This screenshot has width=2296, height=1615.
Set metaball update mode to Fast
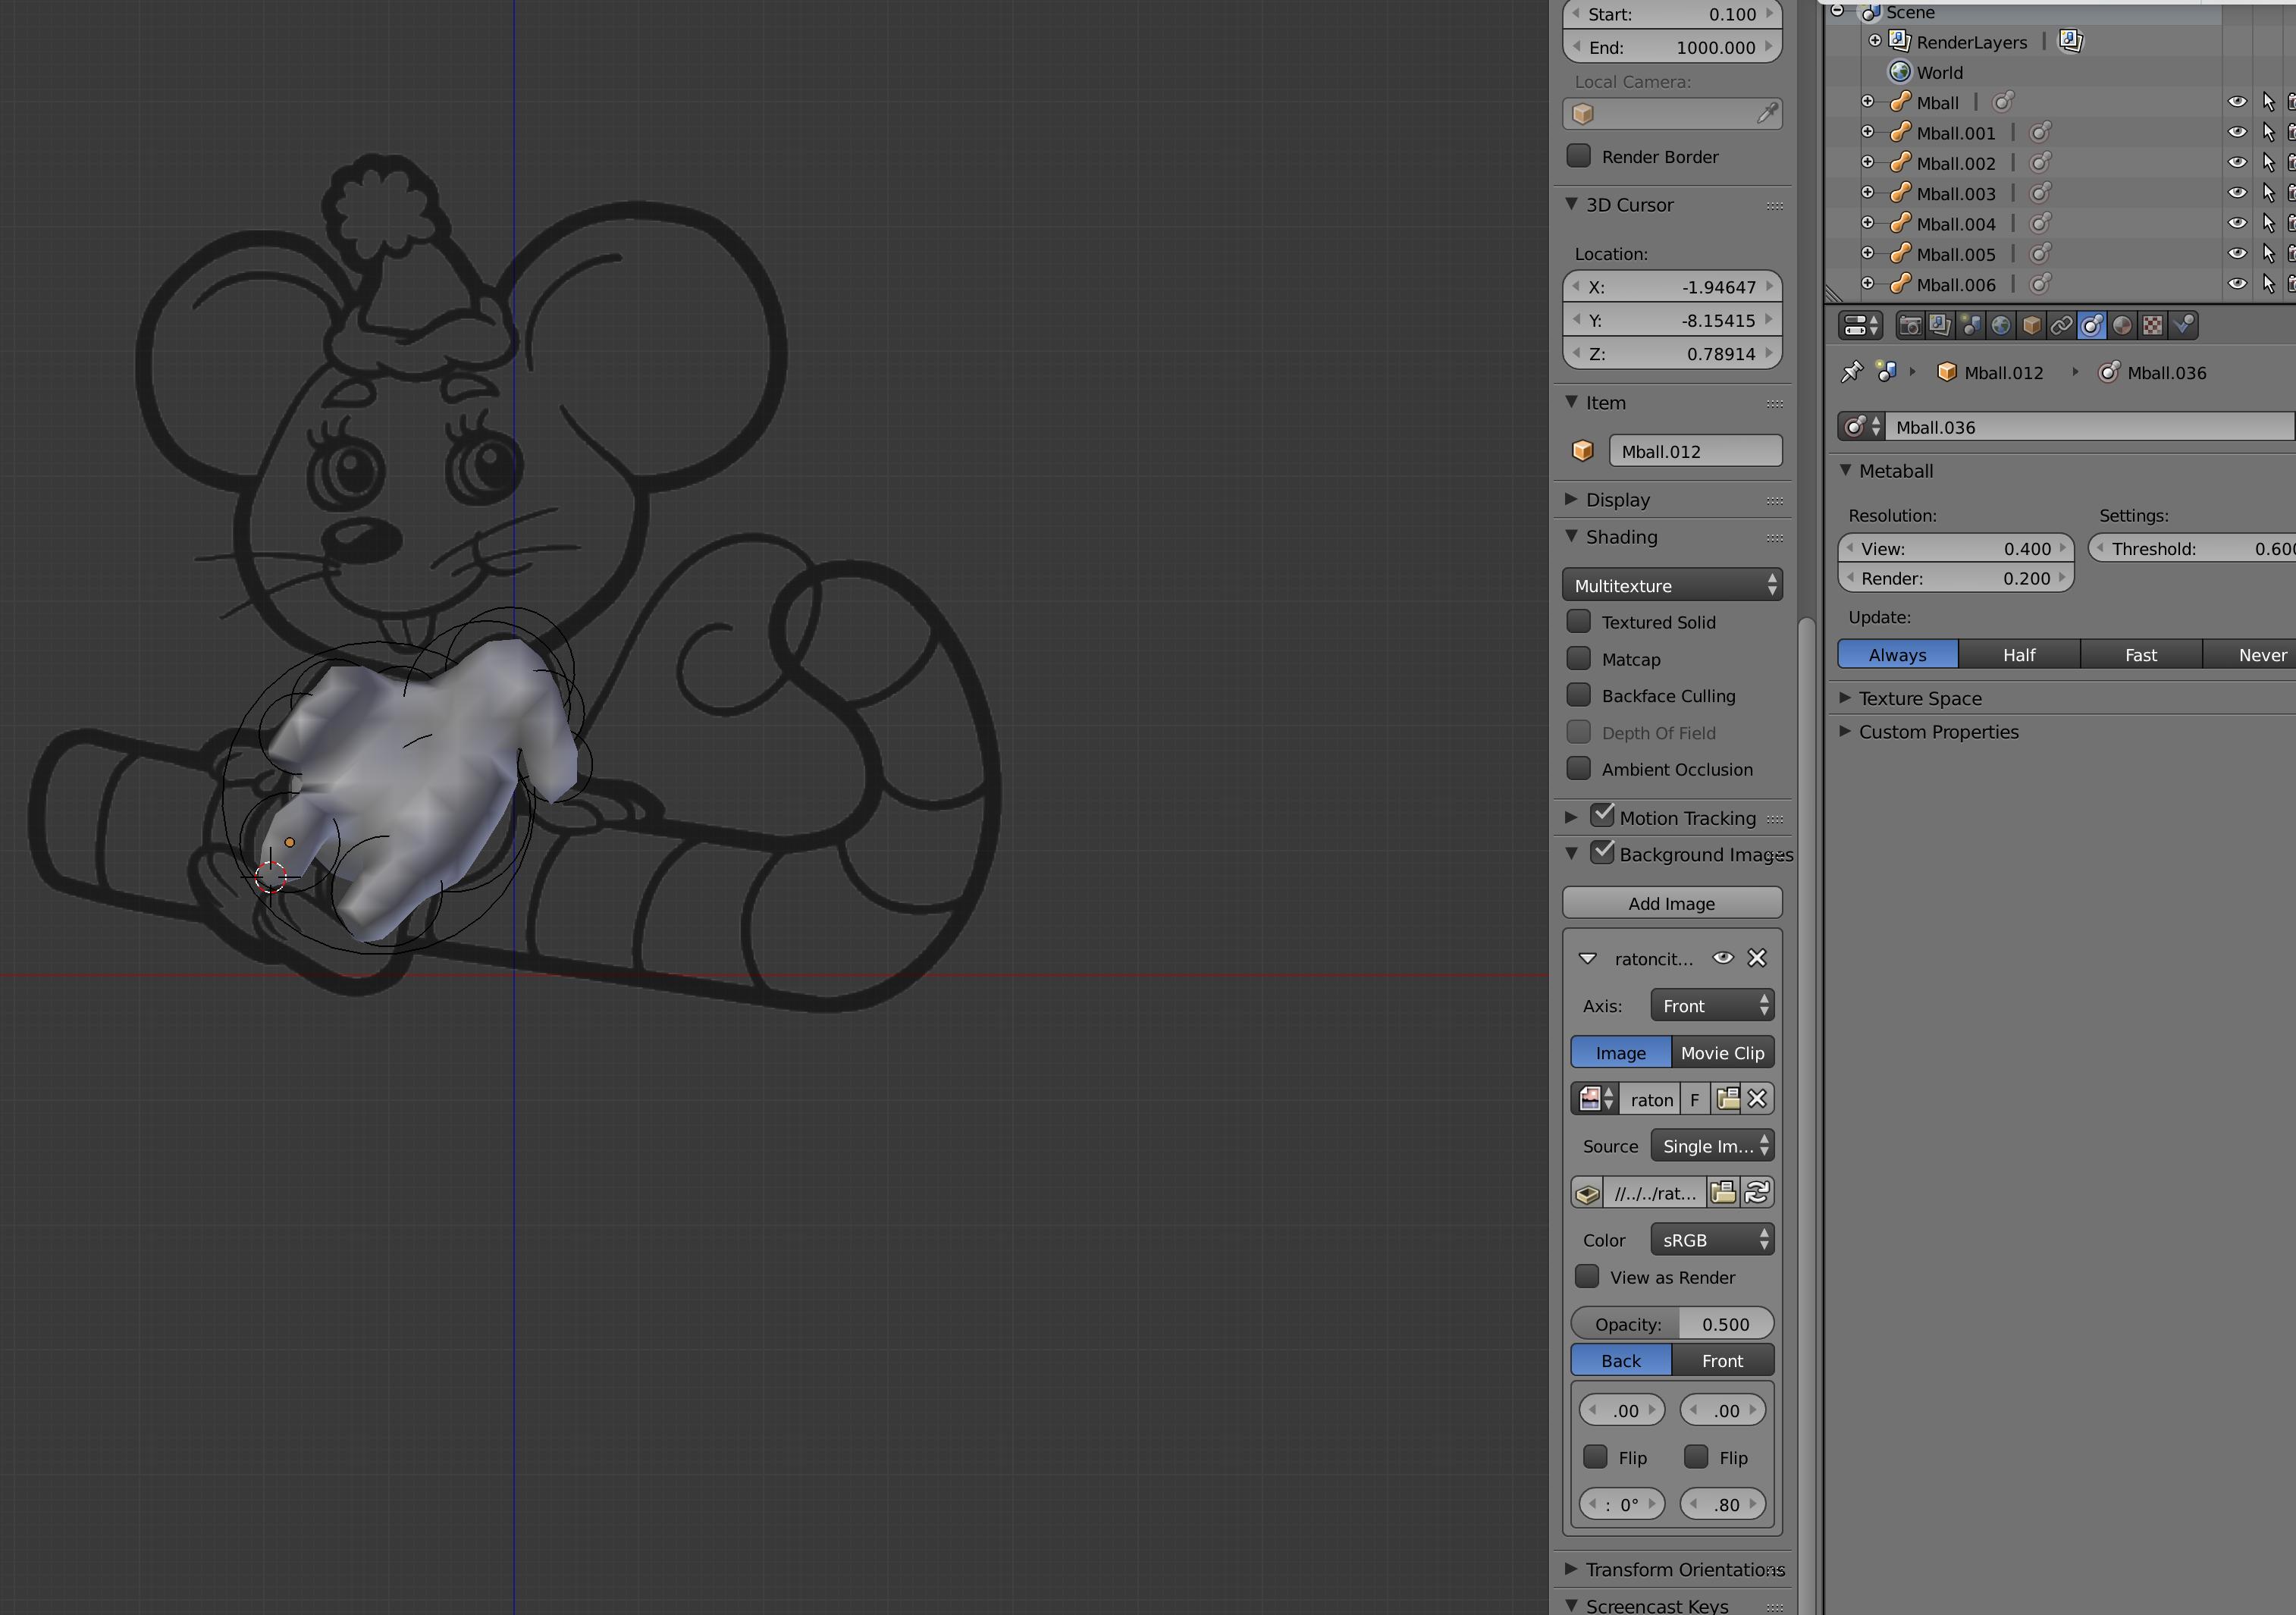2141,654
